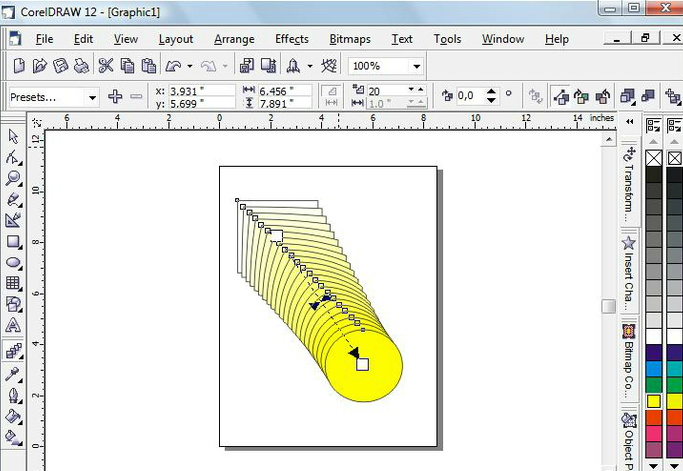Click the blend direction angle field
Image resolution: width=683 pixels, height=471 pixels.
point(470,95)
